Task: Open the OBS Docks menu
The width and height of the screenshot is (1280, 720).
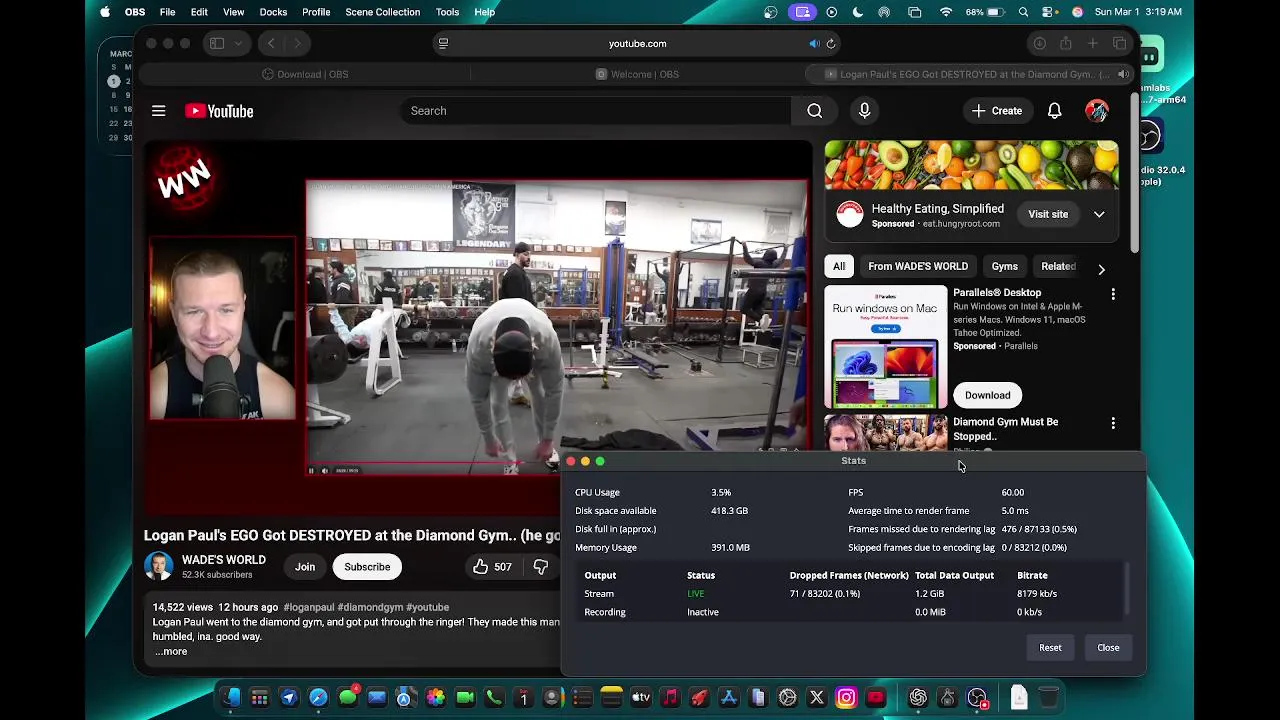Action: (273, 12)
